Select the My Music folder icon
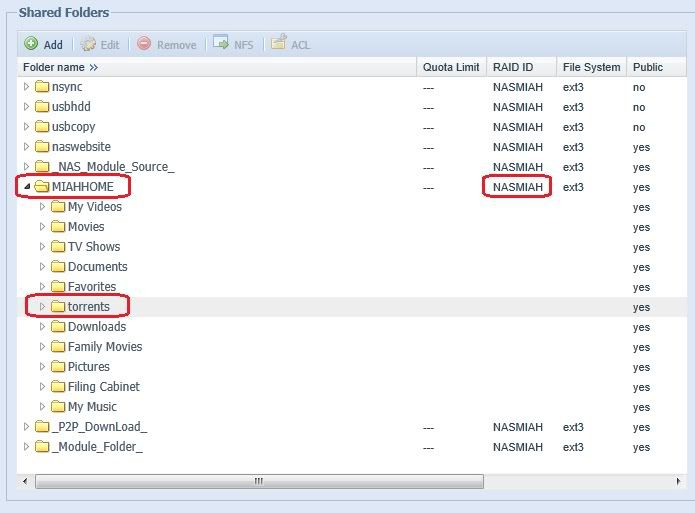The image size is (695, 513). (58, 406)
